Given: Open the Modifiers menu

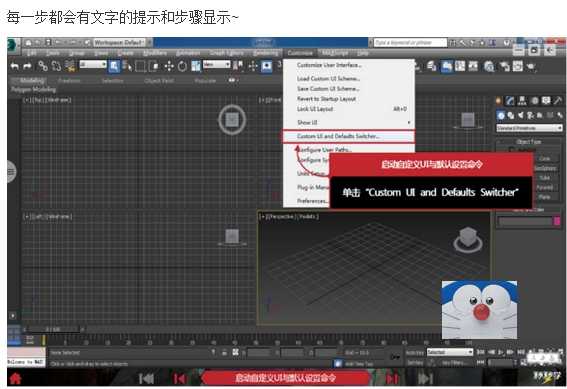Looking at the screenshot, I should point(155,53).
